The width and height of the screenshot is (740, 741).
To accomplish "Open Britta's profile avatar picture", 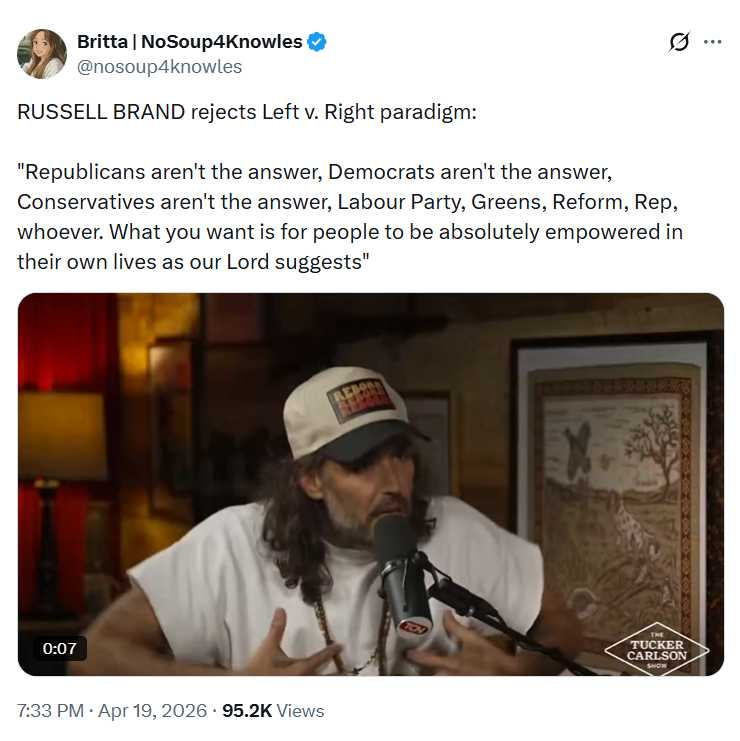I will (x=42, y=53).
